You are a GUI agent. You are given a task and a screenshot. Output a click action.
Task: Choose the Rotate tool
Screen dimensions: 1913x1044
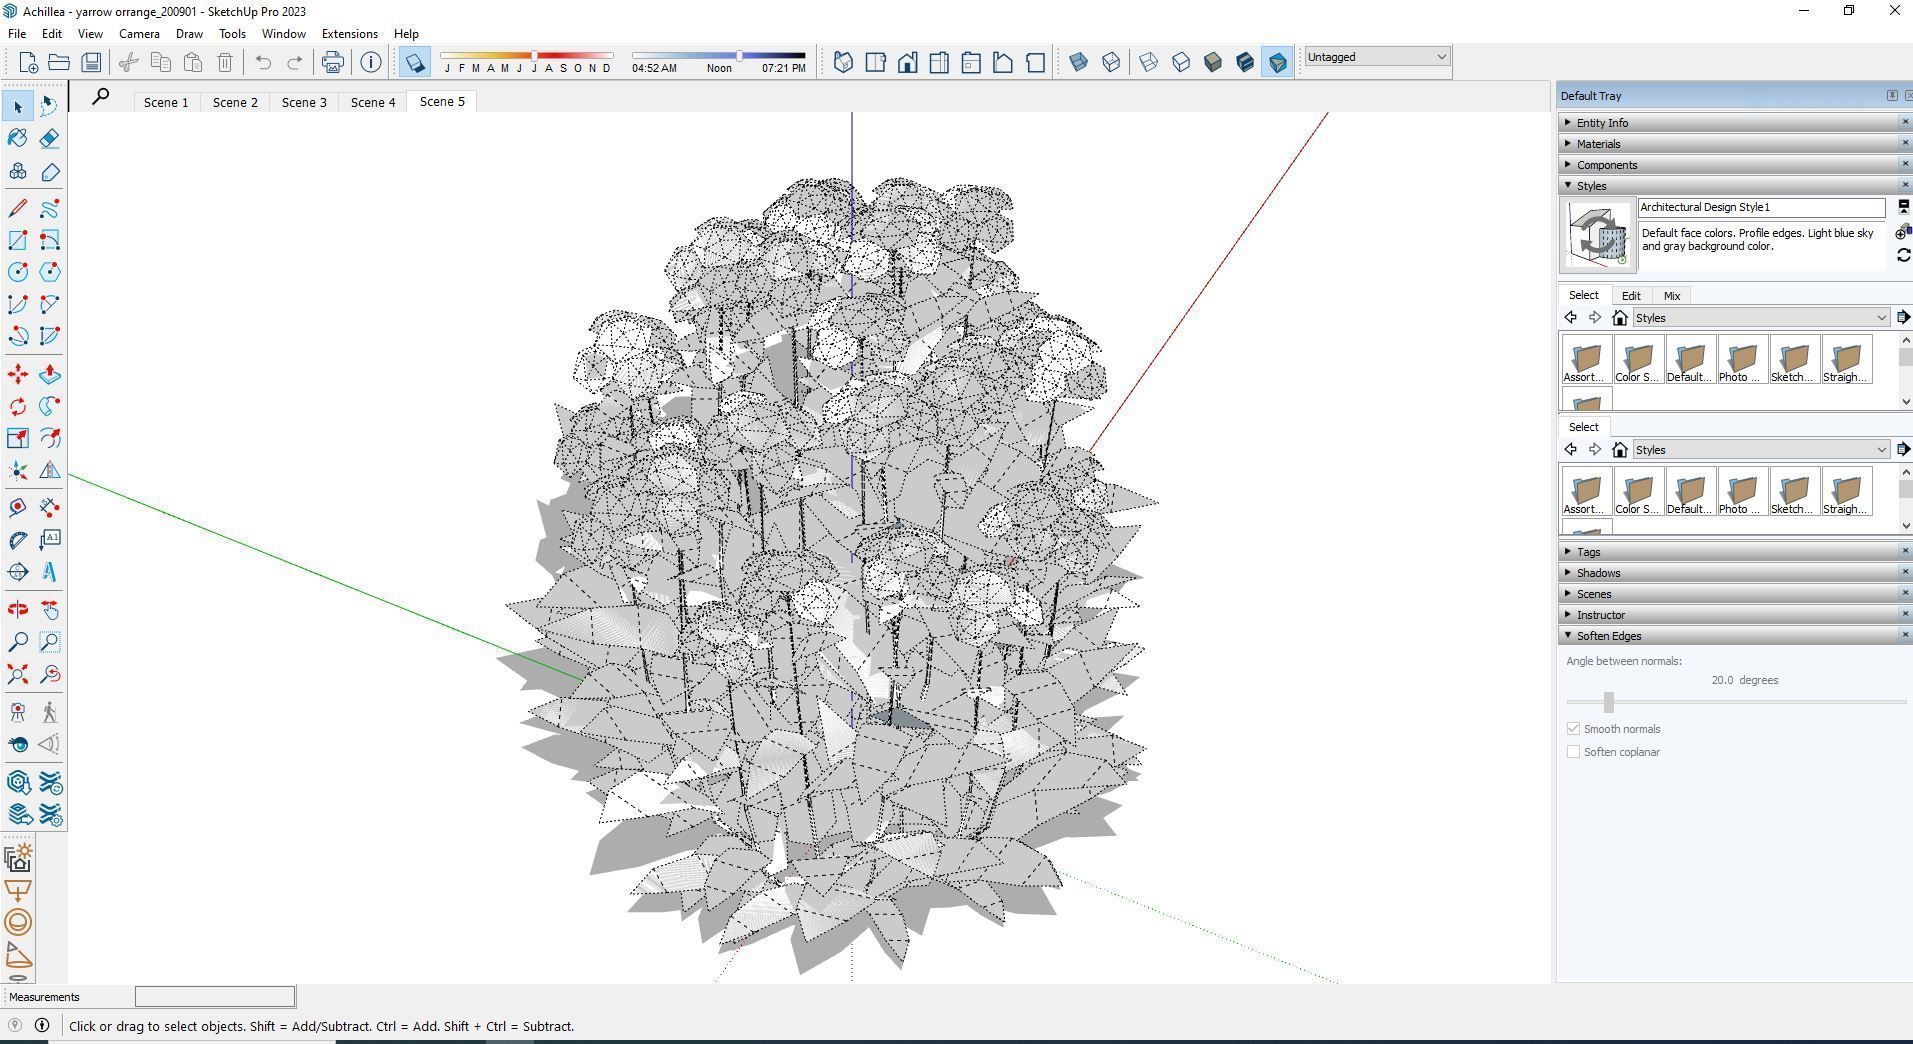coord(18,406)
